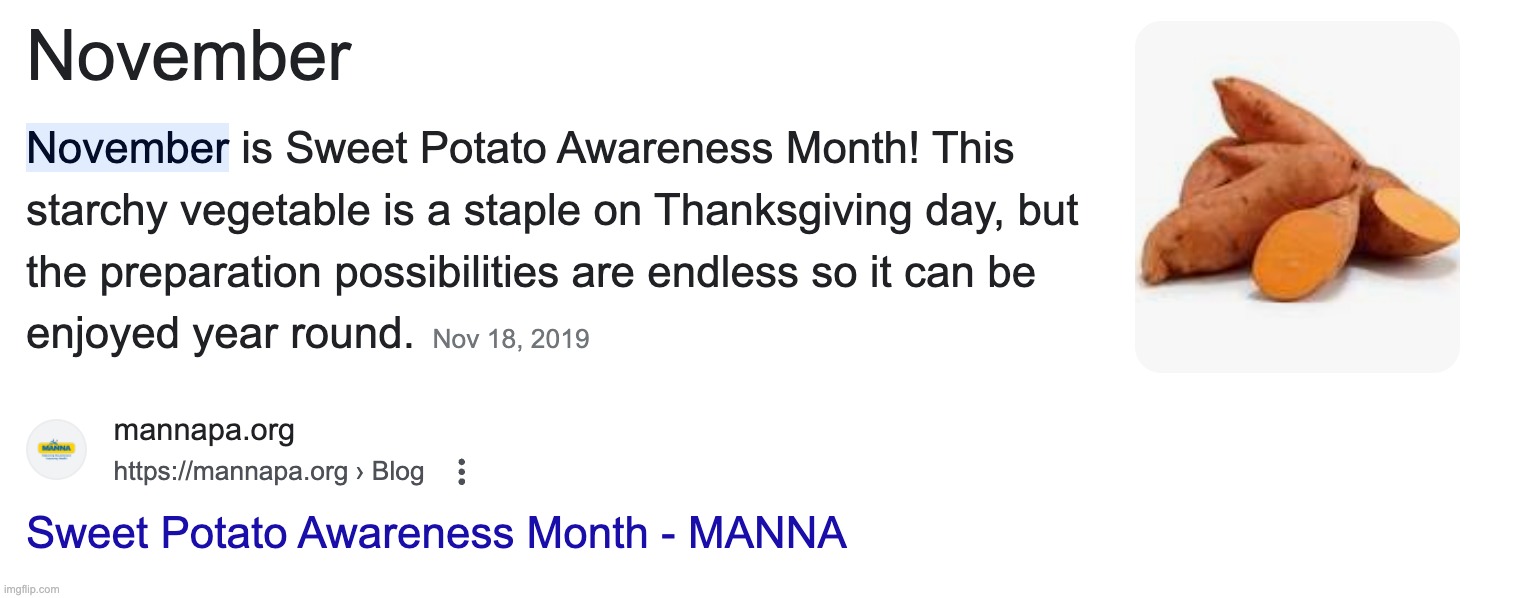
Task: Click the MANNA site favicon
Action: [56, 449]
